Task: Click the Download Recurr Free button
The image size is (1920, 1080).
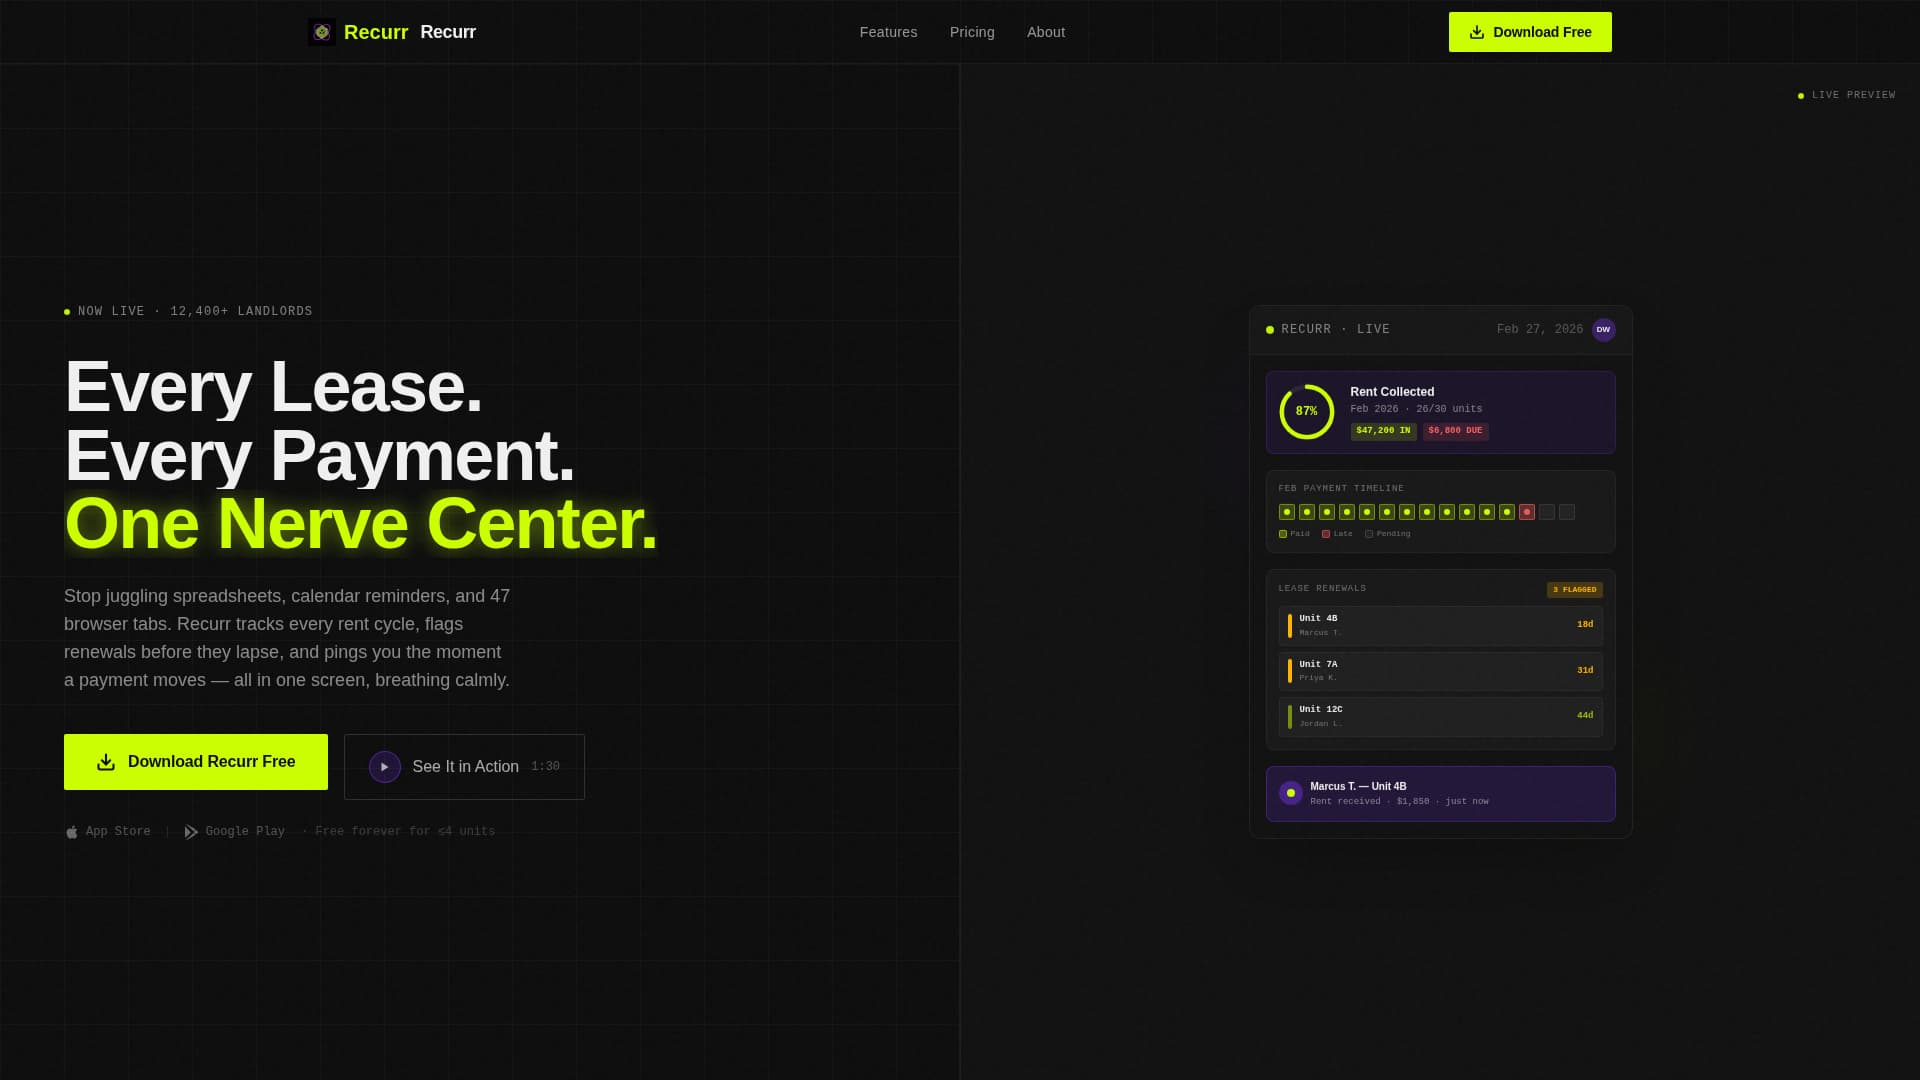Action: (x=195, y=761)
